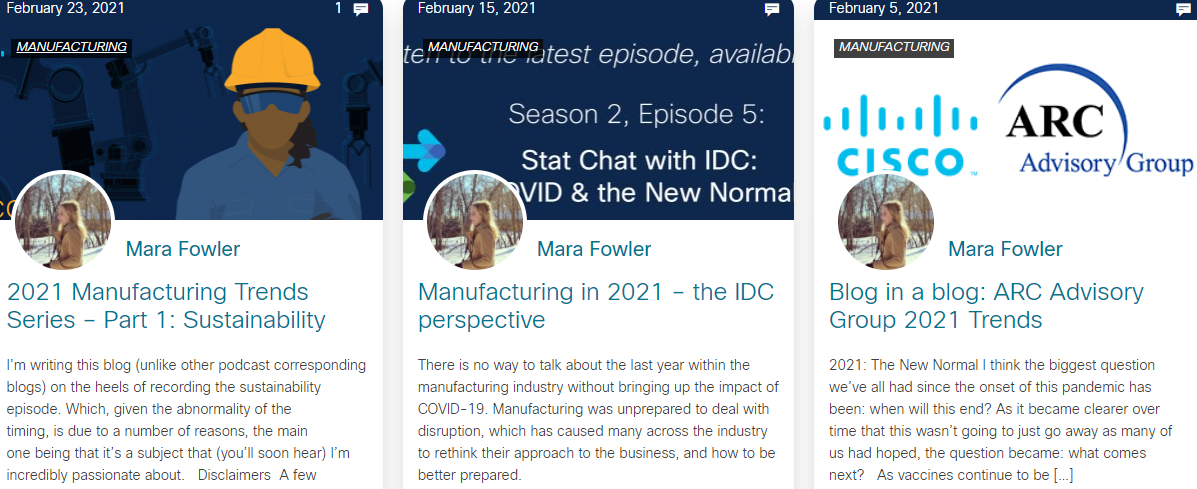Select the Manufacturing tag on the hard hat image
The image size is (1197, 489).
pyautogui.click(x=72, y=47)
